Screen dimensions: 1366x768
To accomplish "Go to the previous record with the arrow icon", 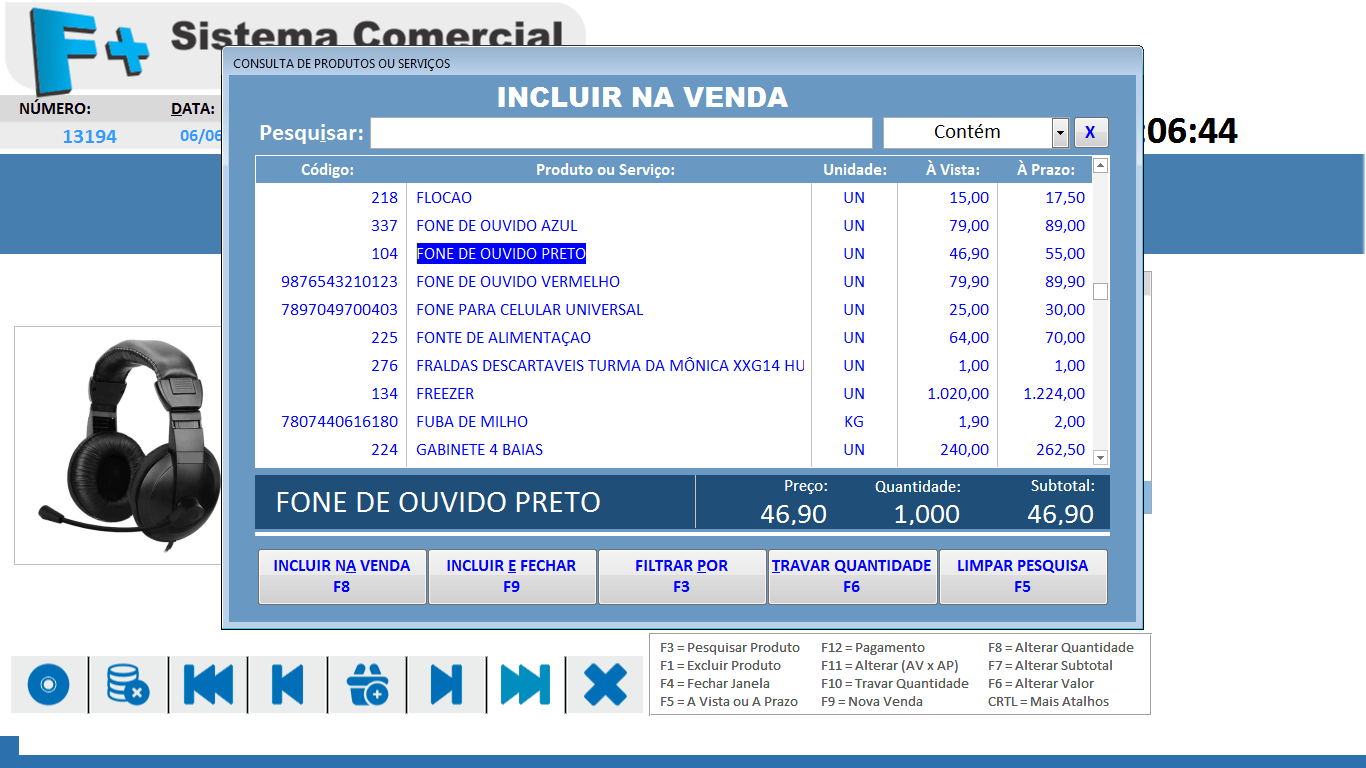I will pyautogui.click(x=287, y=684).
